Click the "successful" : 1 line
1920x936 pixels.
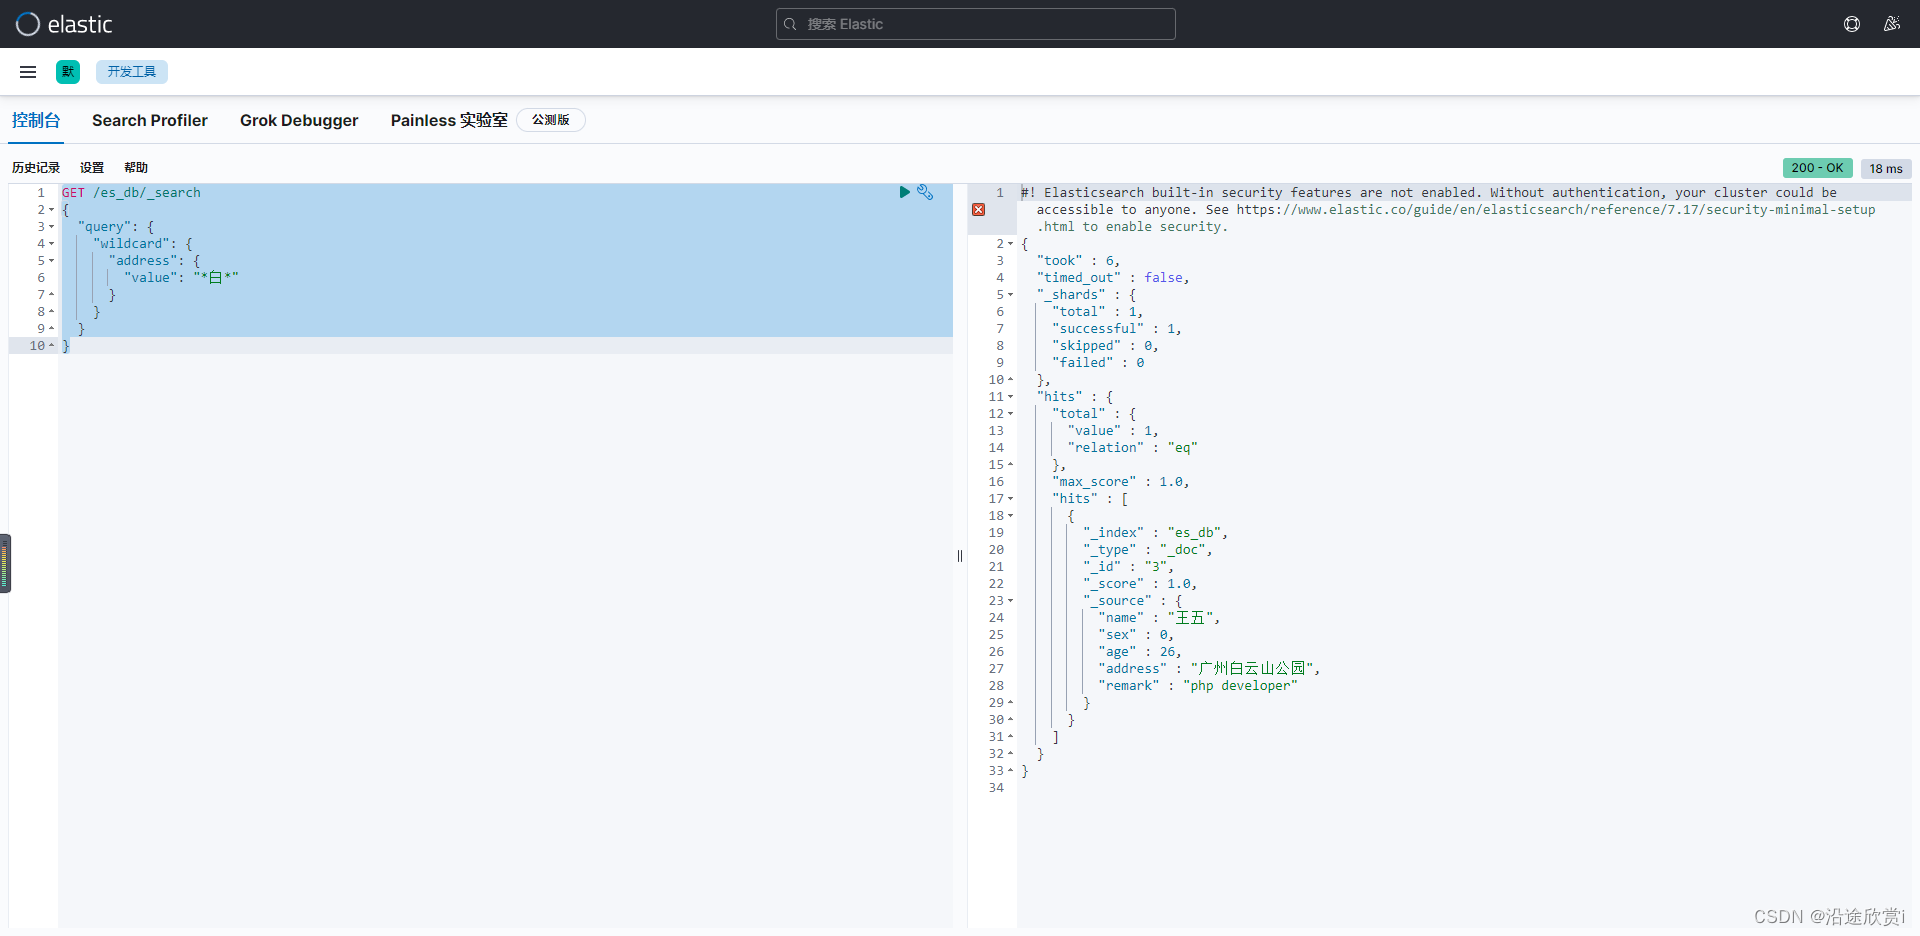pyautogui.click(x=1116, y=329)
